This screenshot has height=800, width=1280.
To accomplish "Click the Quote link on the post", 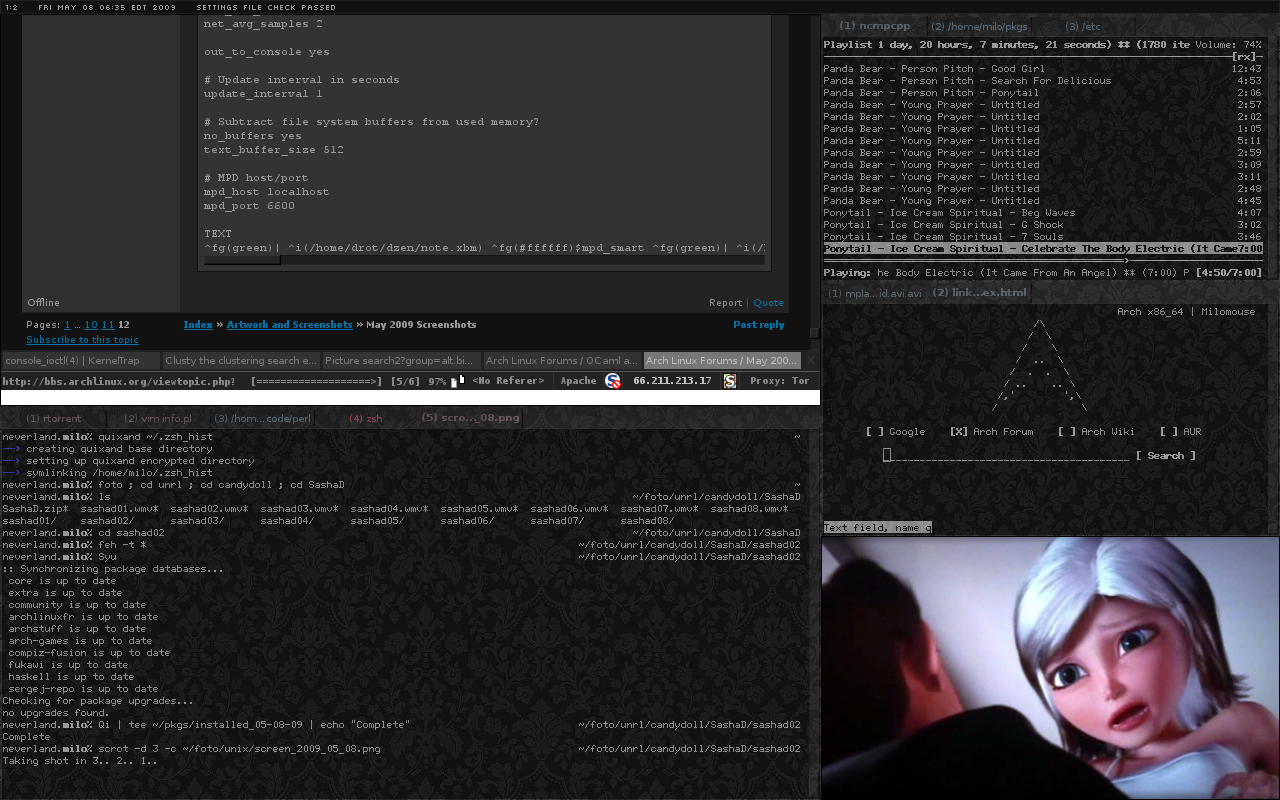I will [768, 303].
